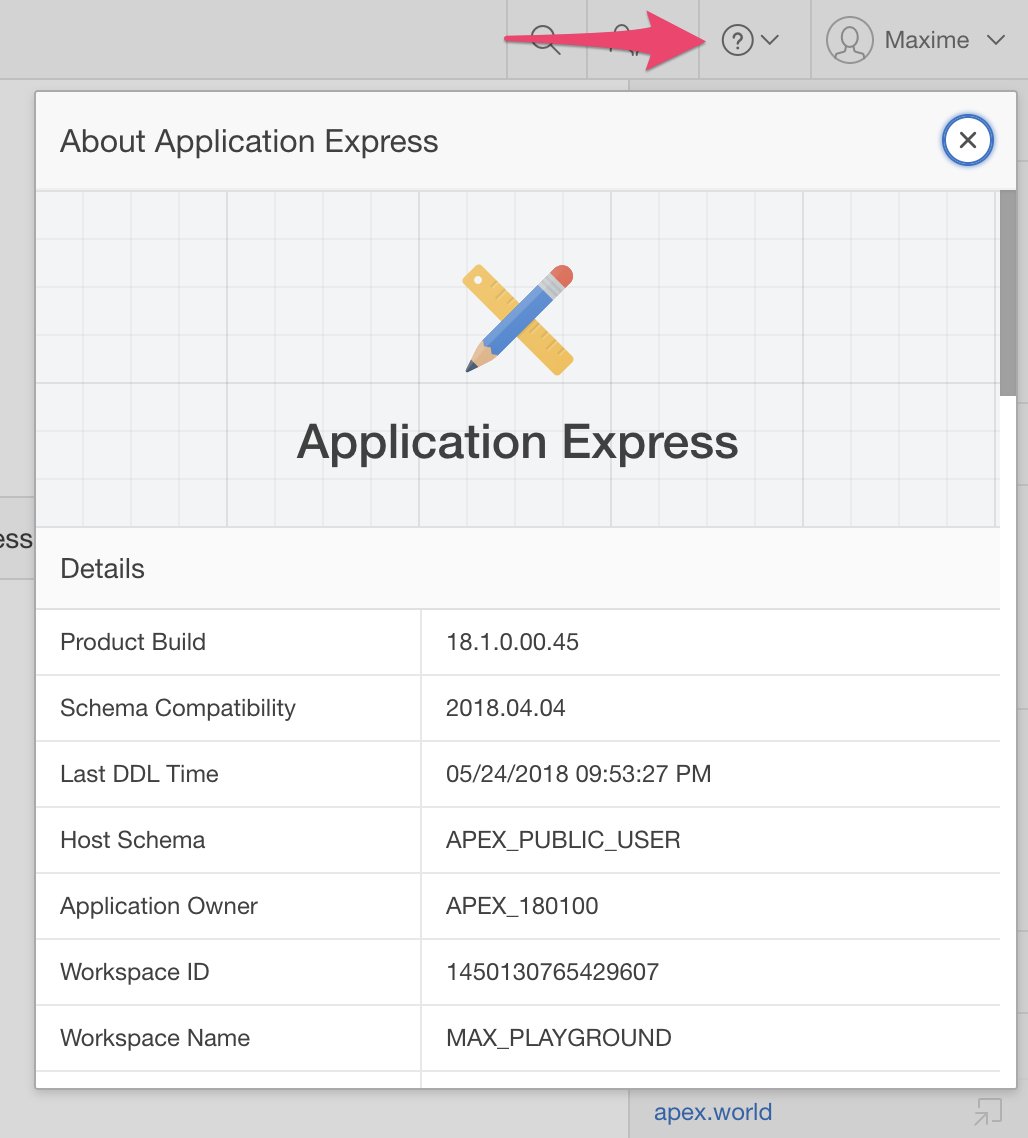This screenshot has width=1028, height=1138.
Task: Click the Application Owner label
Action: point(159,906)
